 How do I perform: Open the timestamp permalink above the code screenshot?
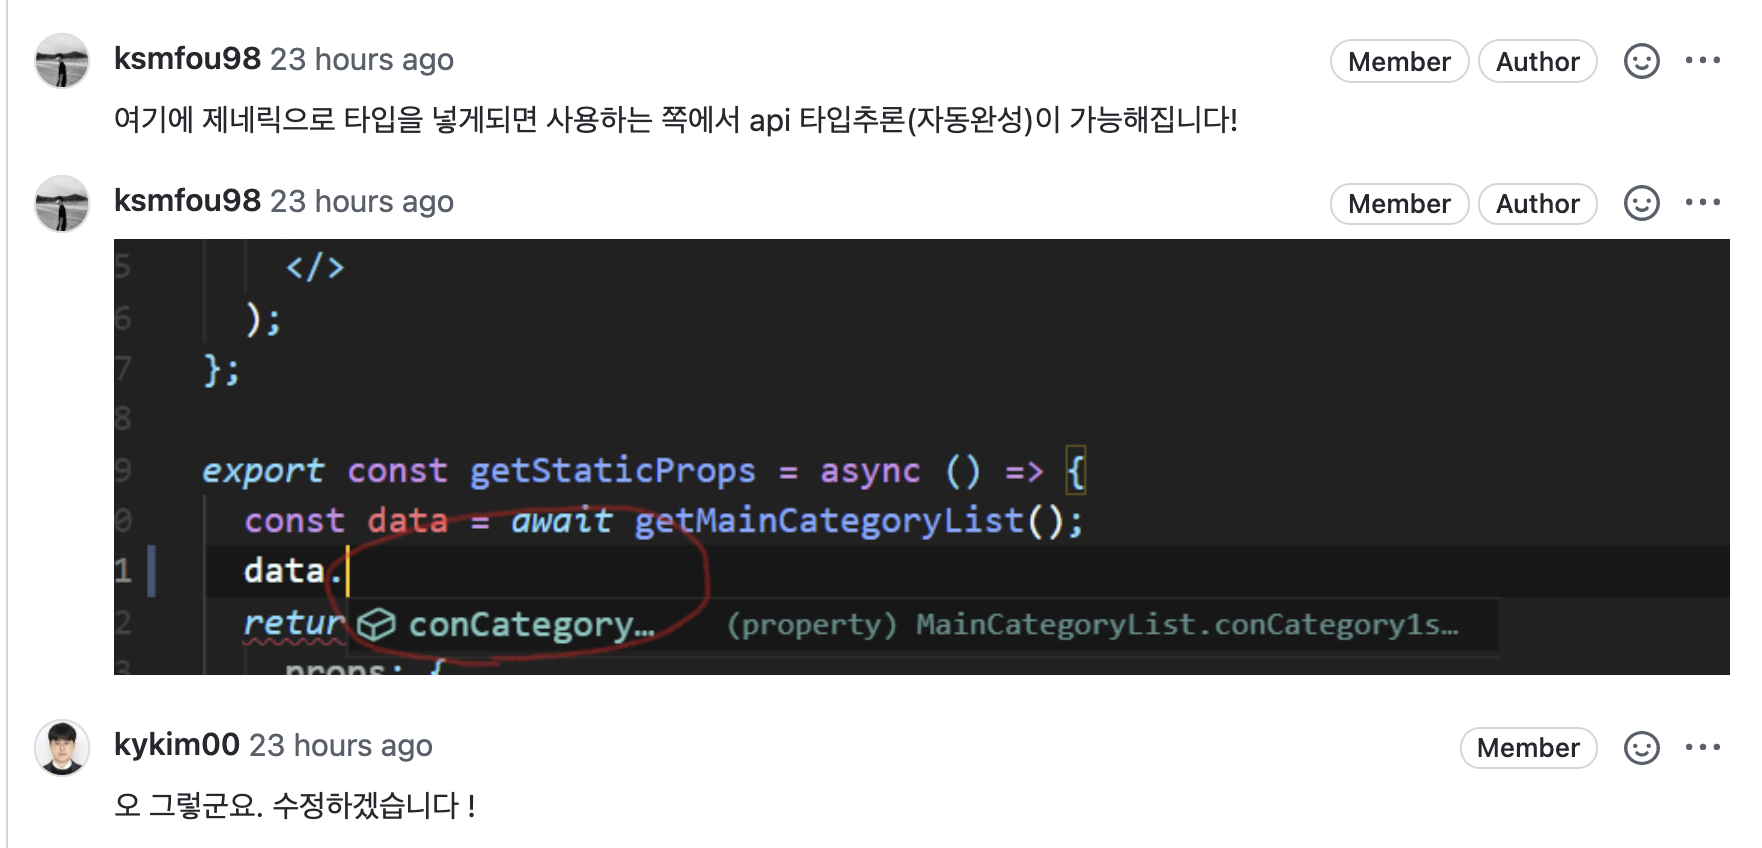pos(362,201)
